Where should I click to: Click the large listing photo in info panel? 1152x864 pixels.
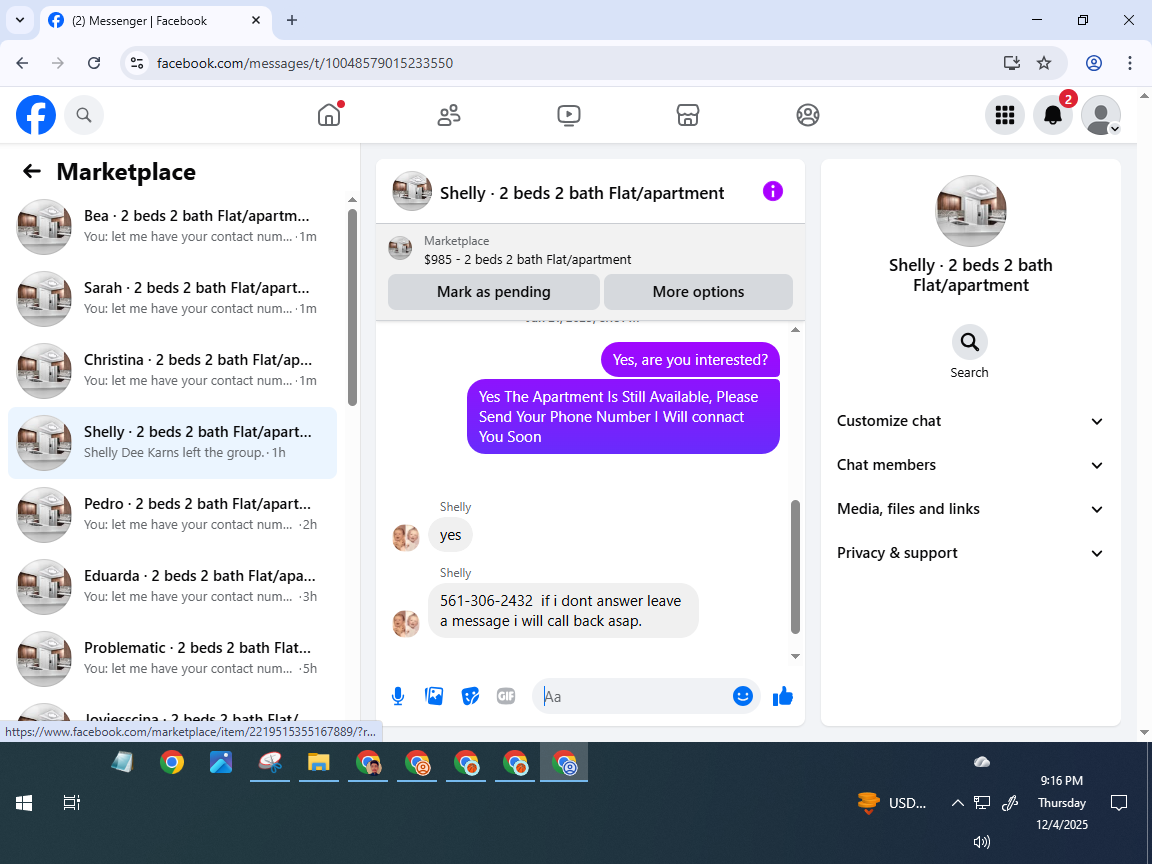[x=970, y=211]
